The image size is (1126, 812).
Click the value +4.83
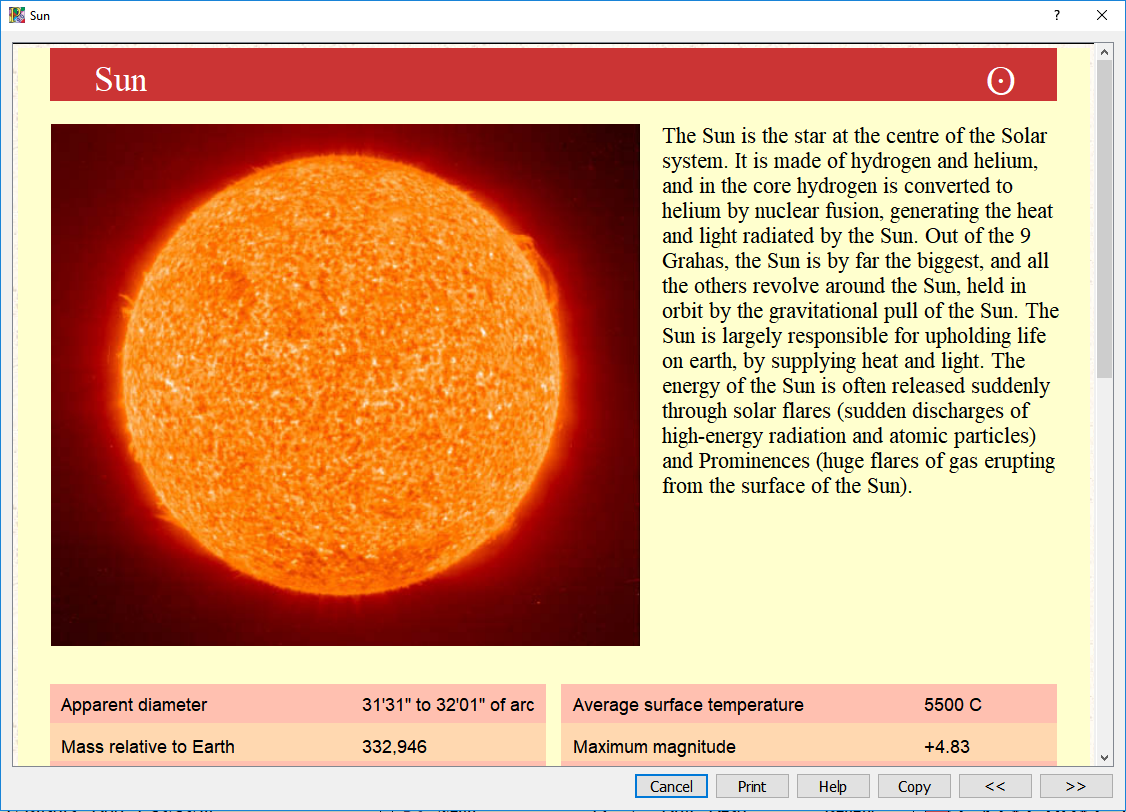coord(946,747)
